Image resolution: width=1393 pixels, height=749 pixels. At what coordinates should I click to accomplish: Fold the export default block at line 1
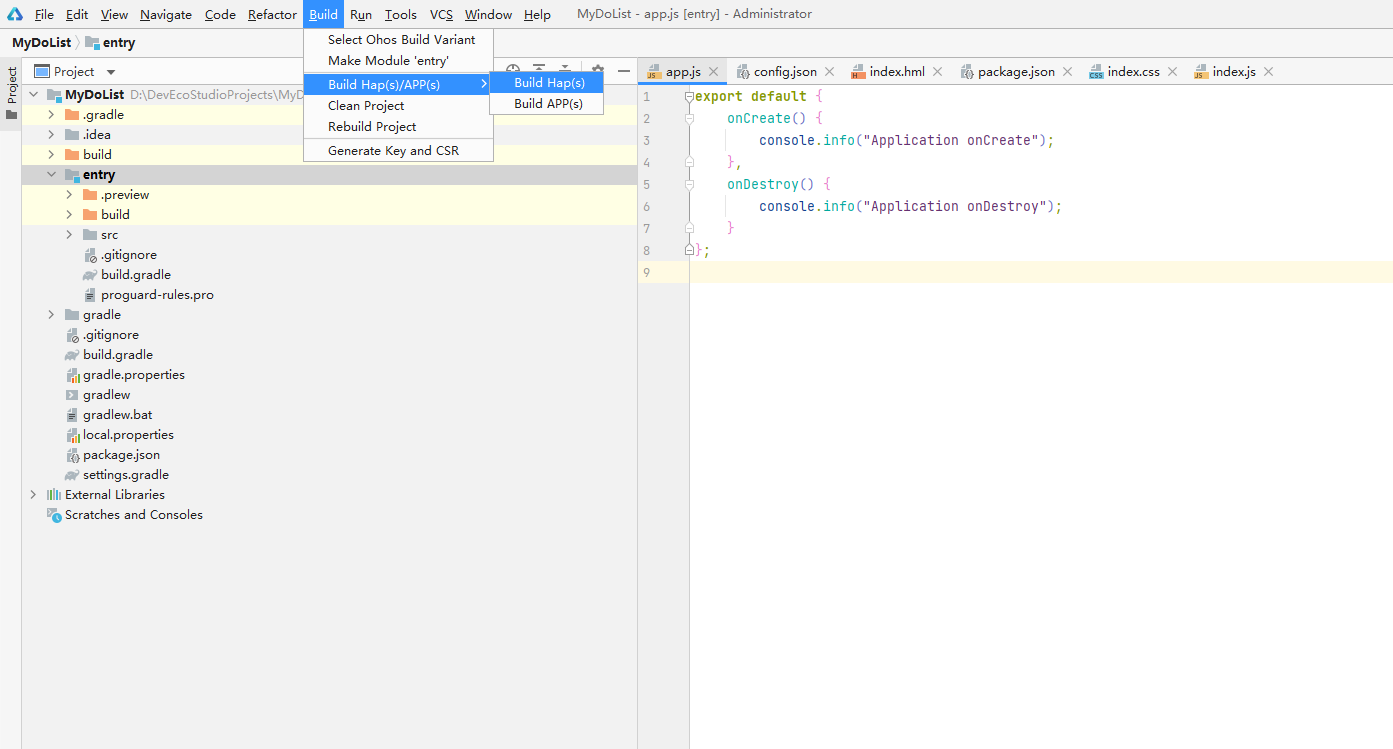coord(689,97)
